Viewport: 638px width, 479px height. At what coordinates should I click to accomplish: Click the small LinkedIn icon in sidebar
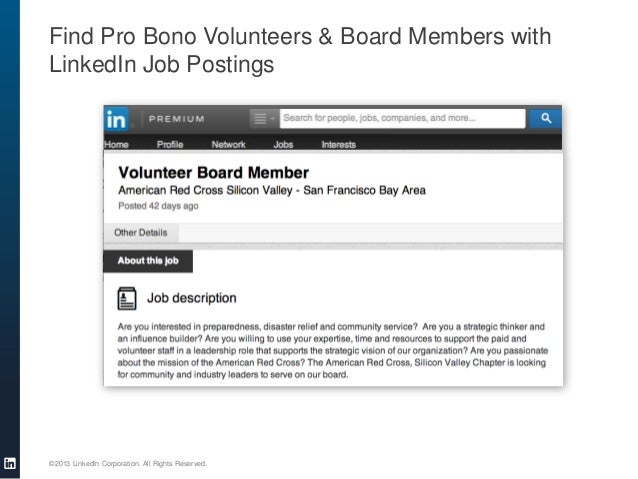click(x=10, y=463)
